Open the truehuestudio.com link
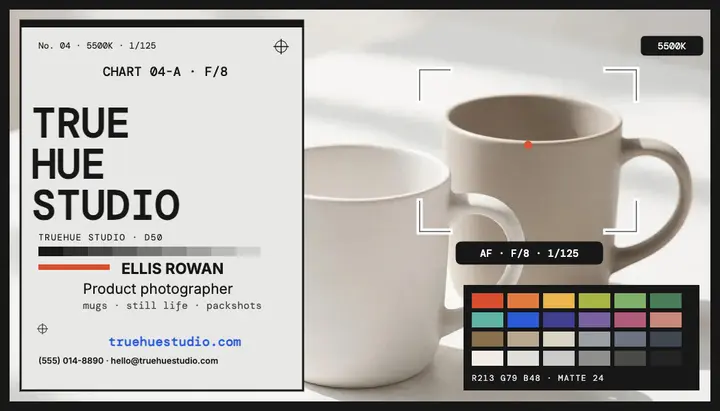This screenshot has width=720, height=411. 175,342
